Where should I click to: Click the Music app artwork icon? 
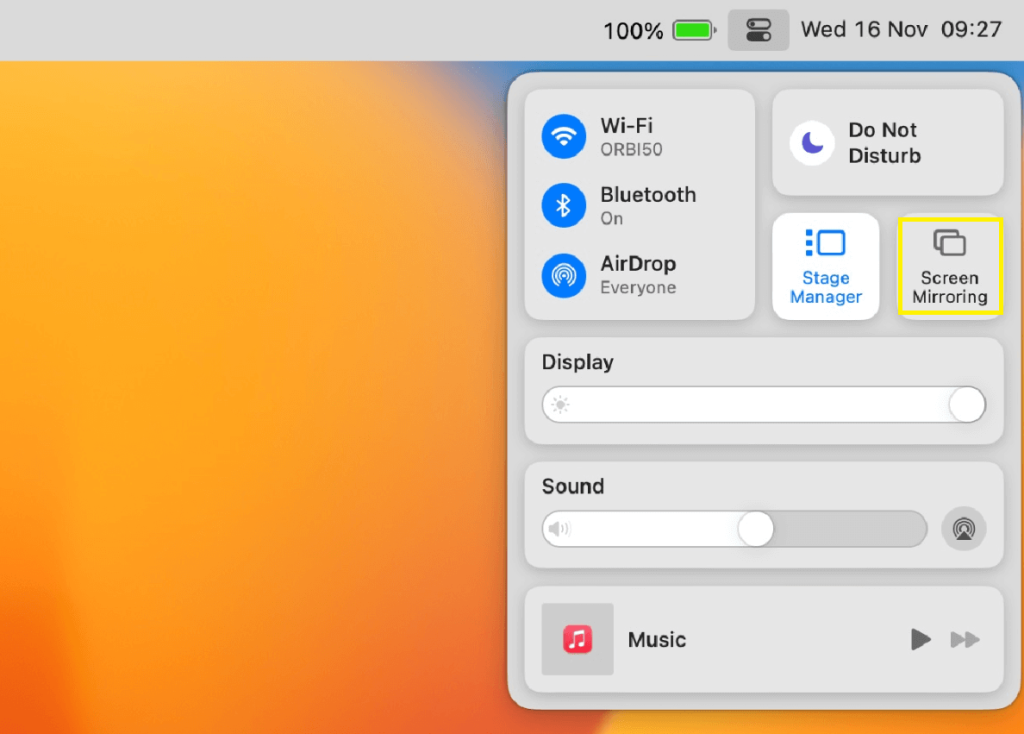pos(577,639)
